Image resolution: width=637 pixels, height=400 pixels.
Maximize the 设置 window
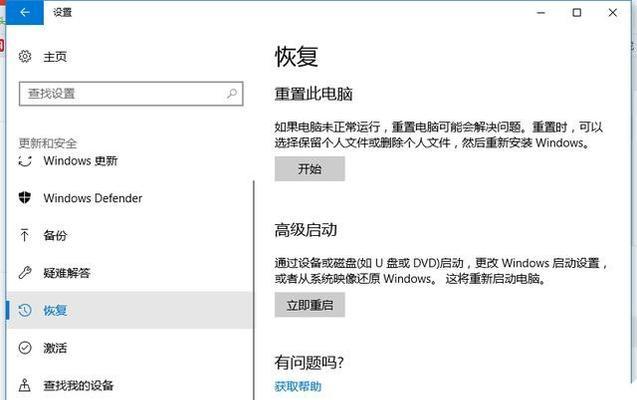pos(576,13)
